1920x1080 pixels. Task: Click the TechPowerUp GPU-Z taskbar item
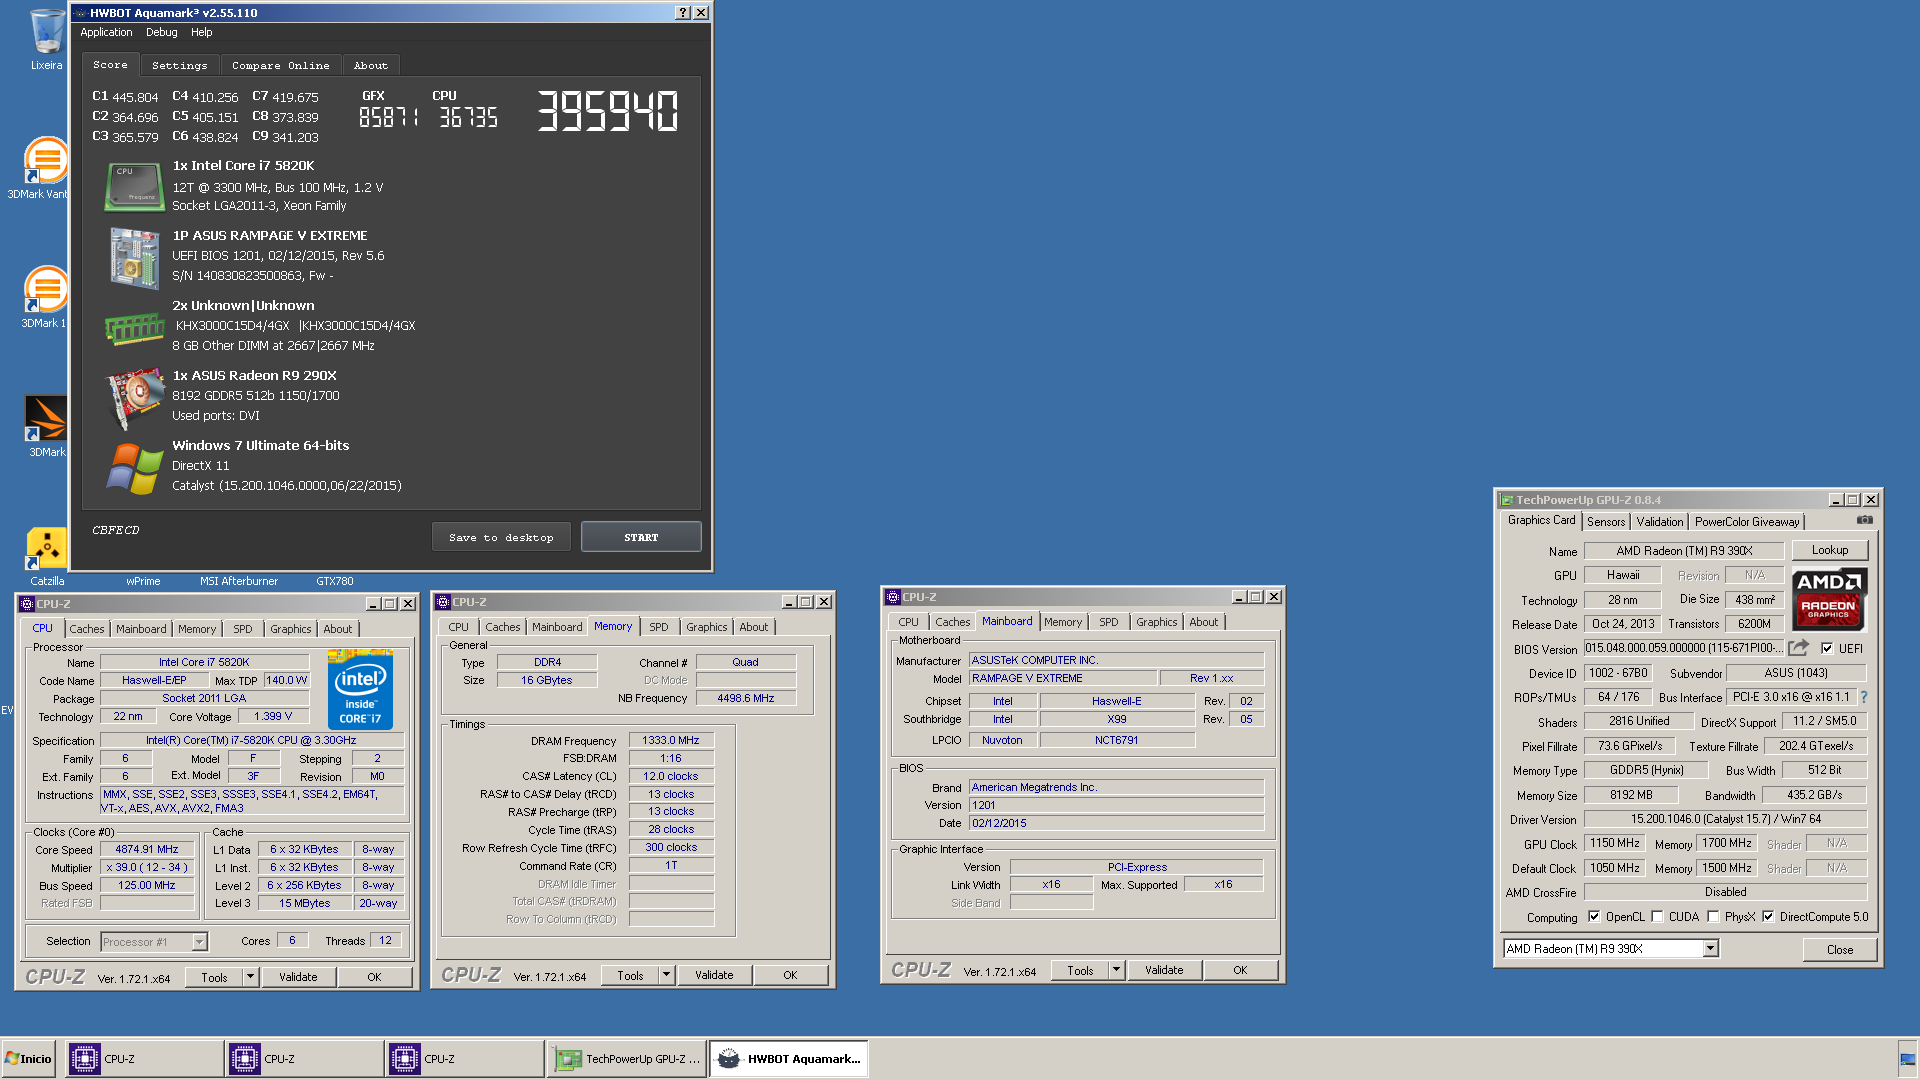click(x=628, y=1059)
